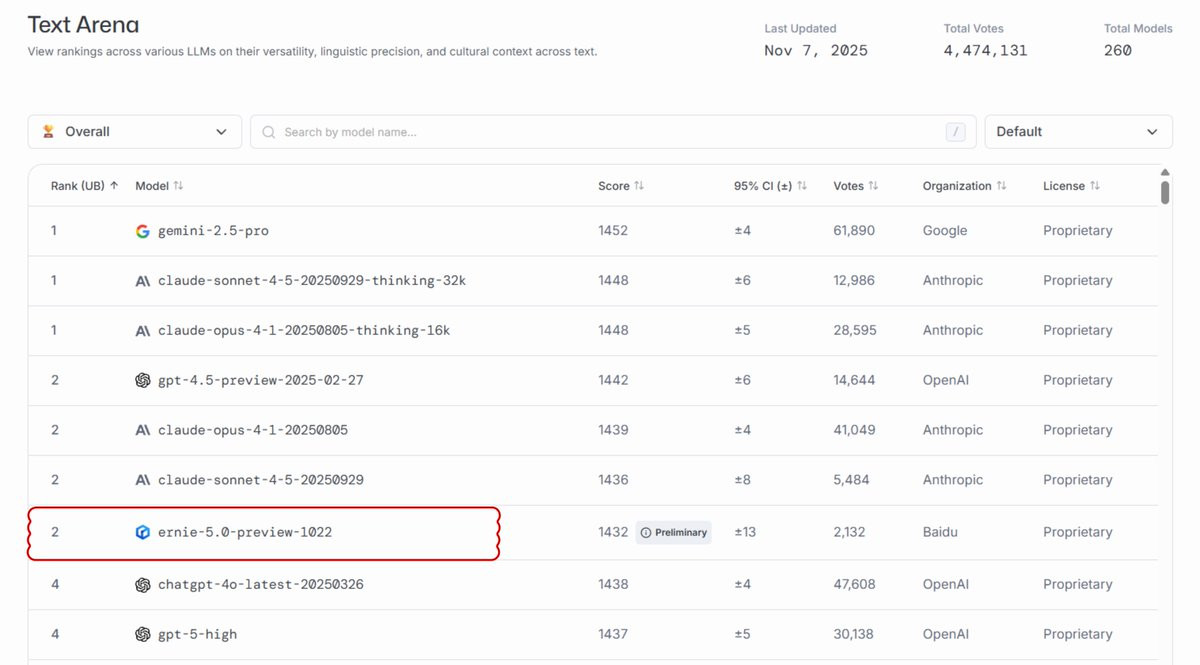Open the Overall category dropdown

pyautogui.click(x=135, y=132)
